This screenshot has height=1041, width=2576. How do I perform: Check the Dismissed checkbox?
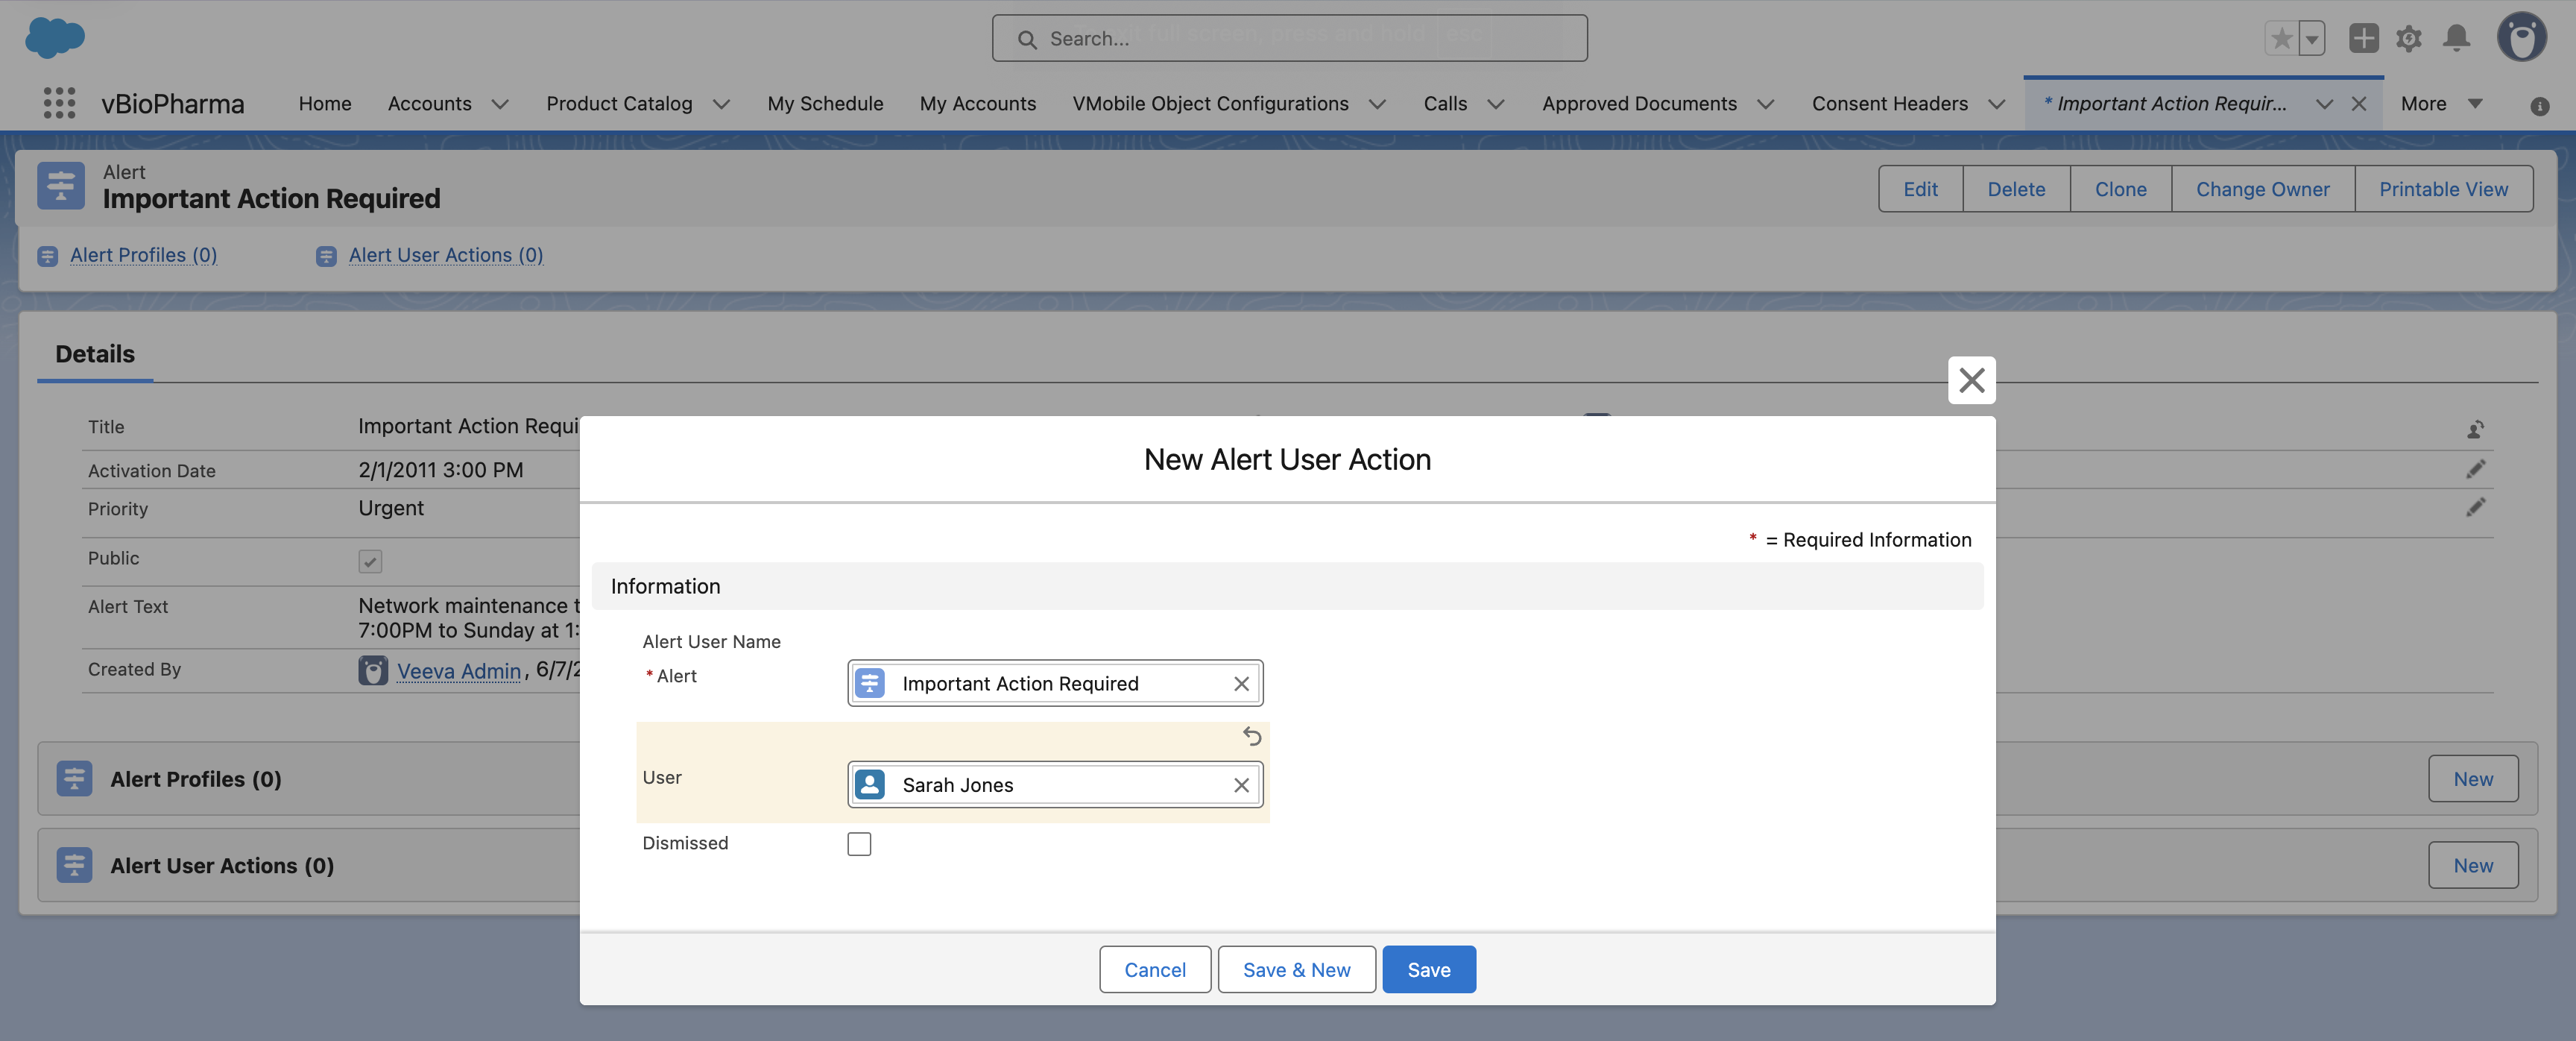[859, 844]
